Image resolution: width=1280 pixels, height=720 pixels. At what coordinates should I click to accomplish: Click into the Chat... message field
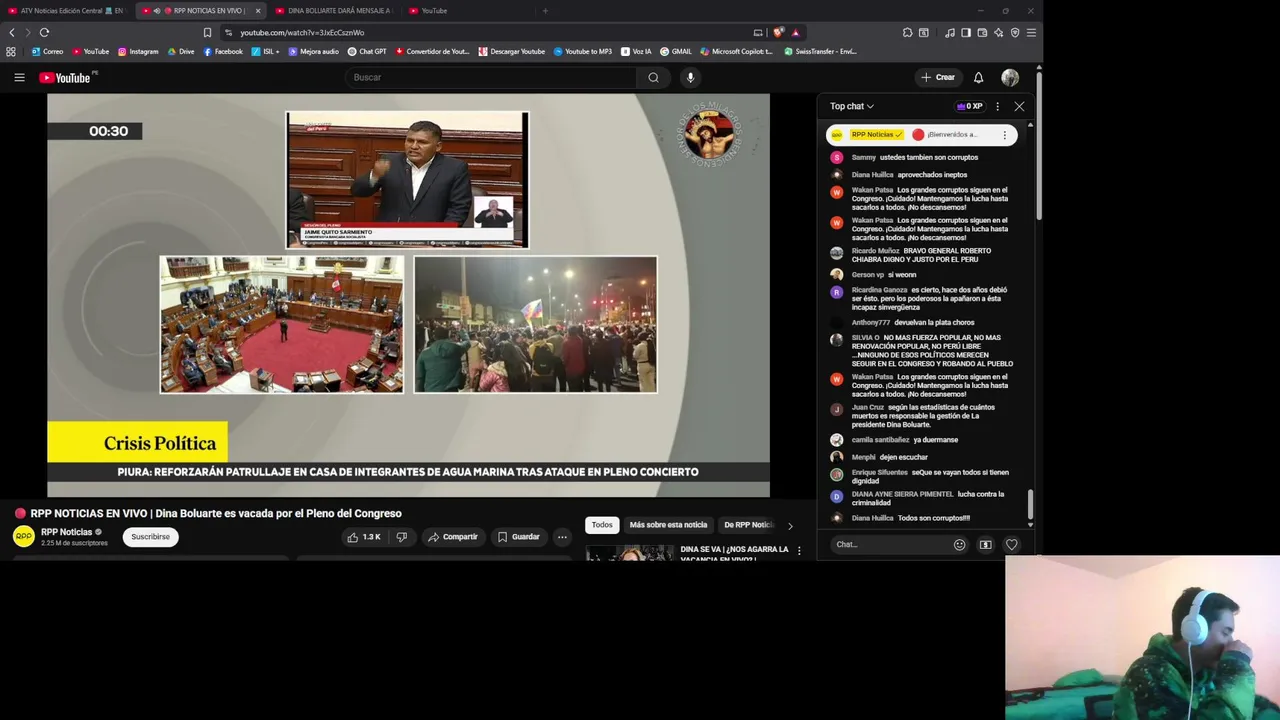[x=888, y=545]
